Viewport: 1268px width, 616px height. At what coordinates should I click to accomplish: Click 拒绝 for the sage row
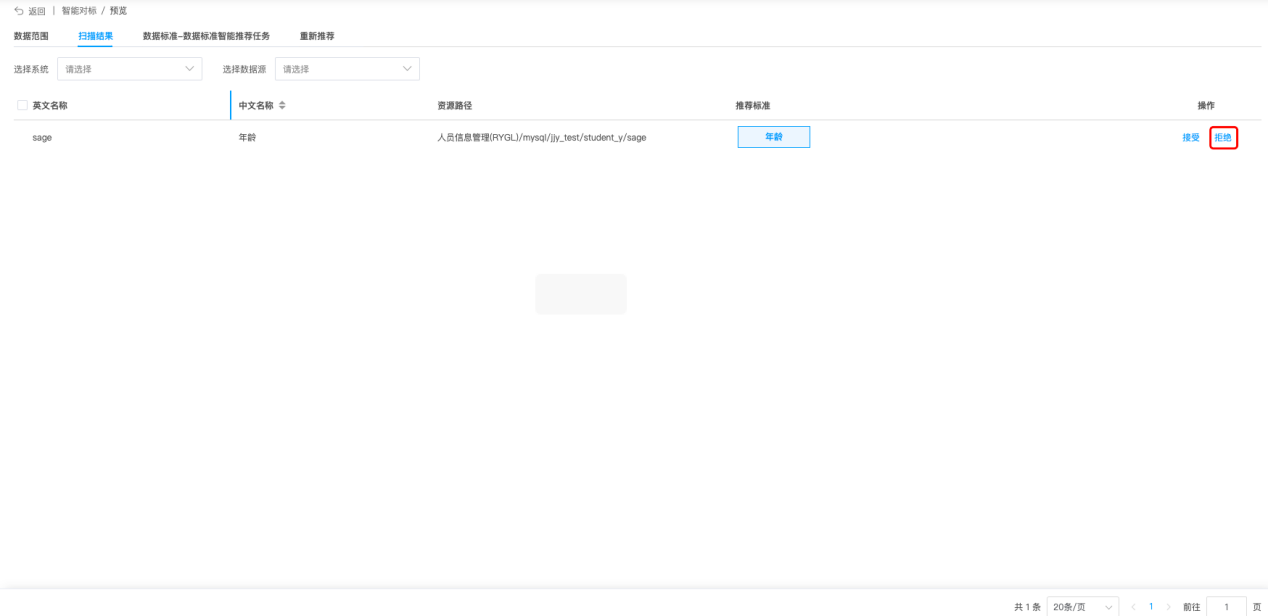coord(1223,137)
